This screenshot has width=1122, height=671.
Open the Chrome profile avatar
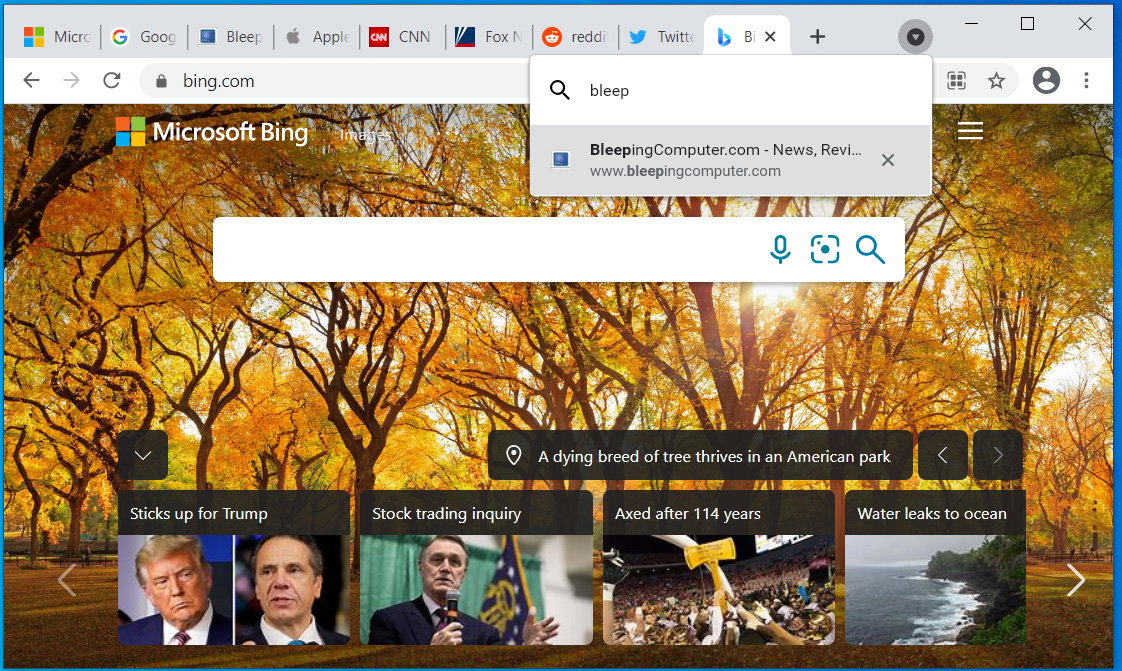1046,80
